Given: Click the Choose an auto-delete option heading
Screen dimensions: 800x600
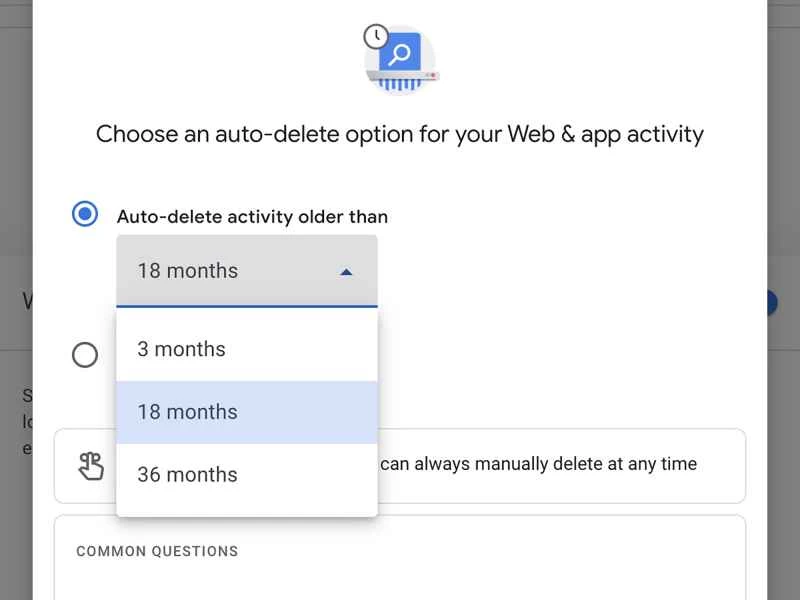Looking at the screenshot, I should click(400, 134).
